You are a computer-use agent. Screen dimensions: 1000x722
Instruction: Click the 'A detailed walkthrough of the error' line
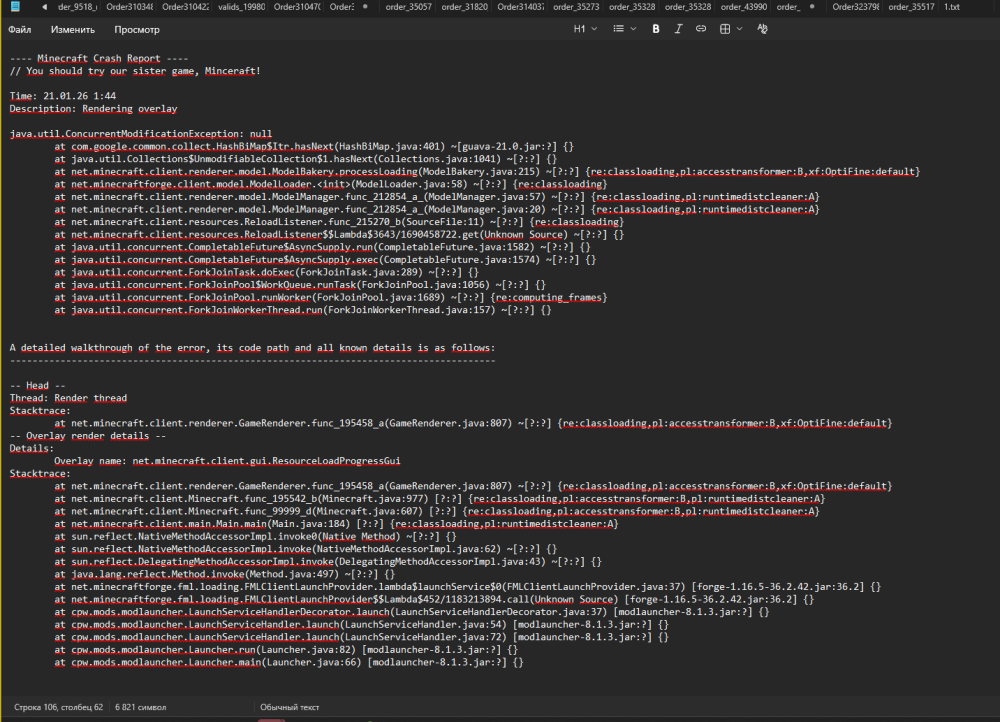pyautogui.click(x=252, y=348)
